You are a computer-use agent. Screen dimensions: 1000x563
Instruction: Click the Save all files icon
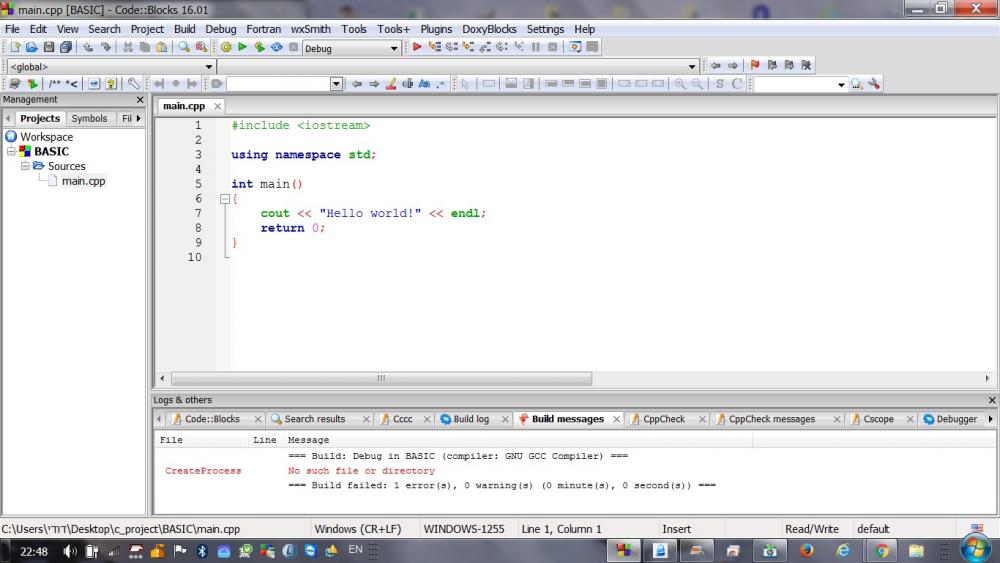click(66, 47)
